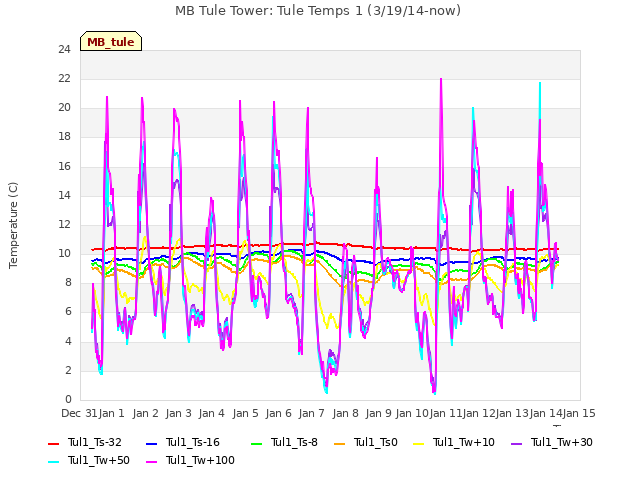
Task: Click the red Tul1_Ts-32 legend swatch
Action: (x=54, y=443)
